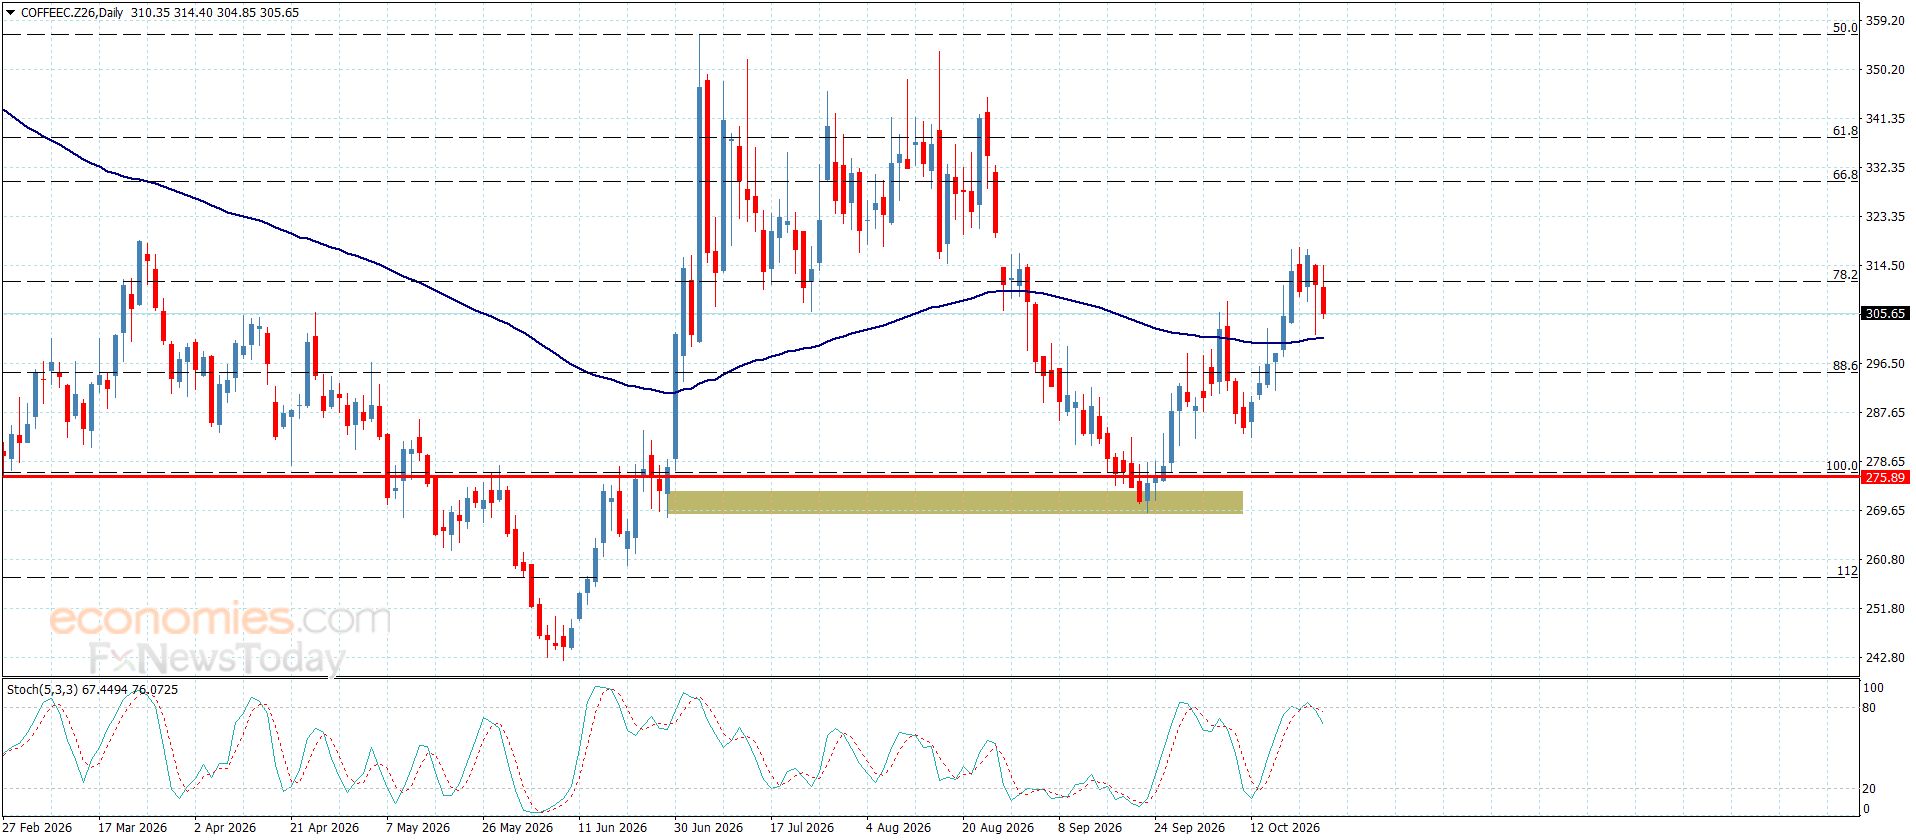Click the COFFEEC.Z26,Daily chart title text
1916x840 pixels.
click(72, 13)
